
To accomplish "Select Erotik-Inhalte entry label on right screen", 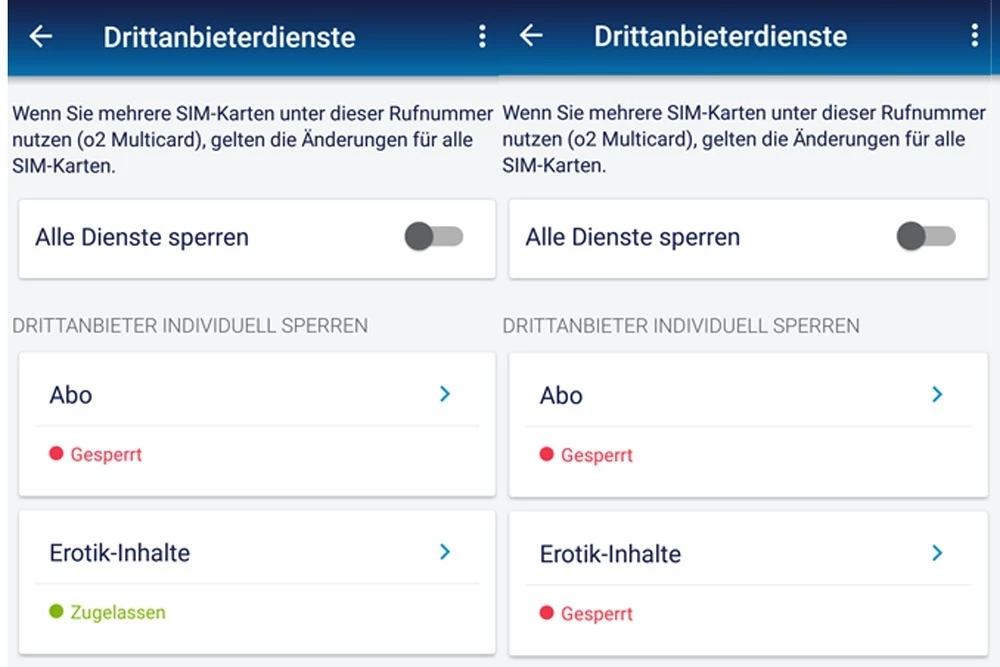I will point(610,554).
